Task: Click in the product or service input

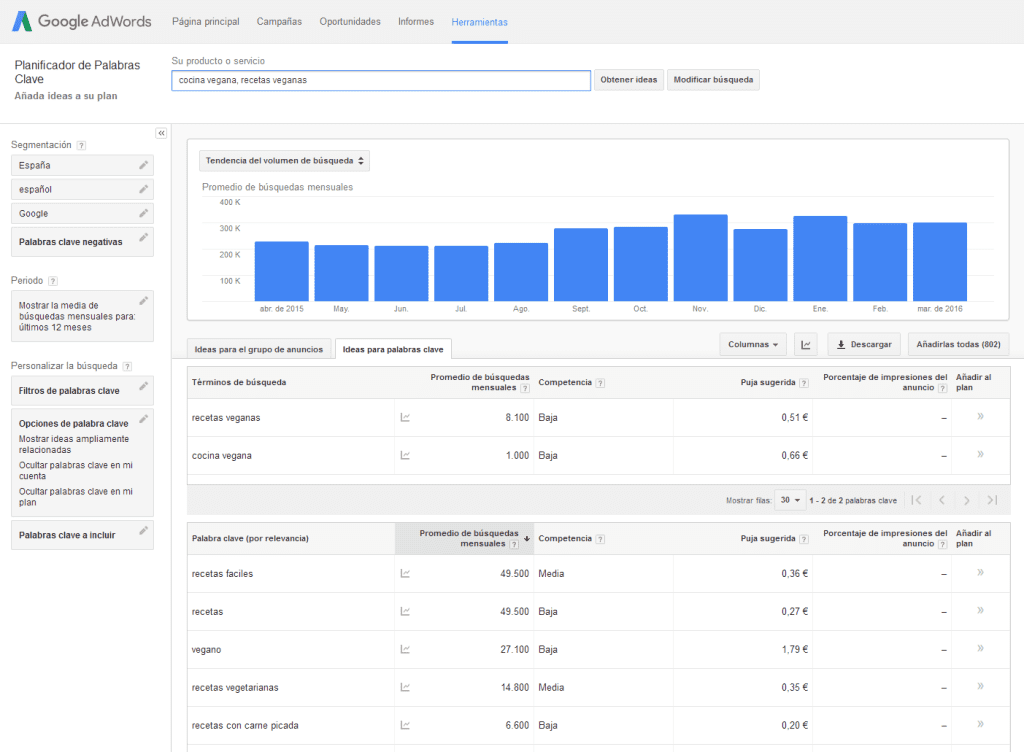Action: (381, 80)
